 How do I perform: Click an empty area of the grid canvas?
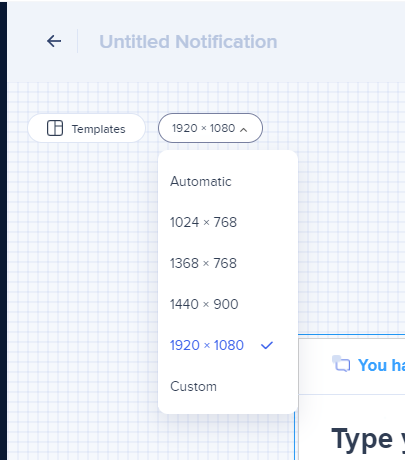pos(83,267)
